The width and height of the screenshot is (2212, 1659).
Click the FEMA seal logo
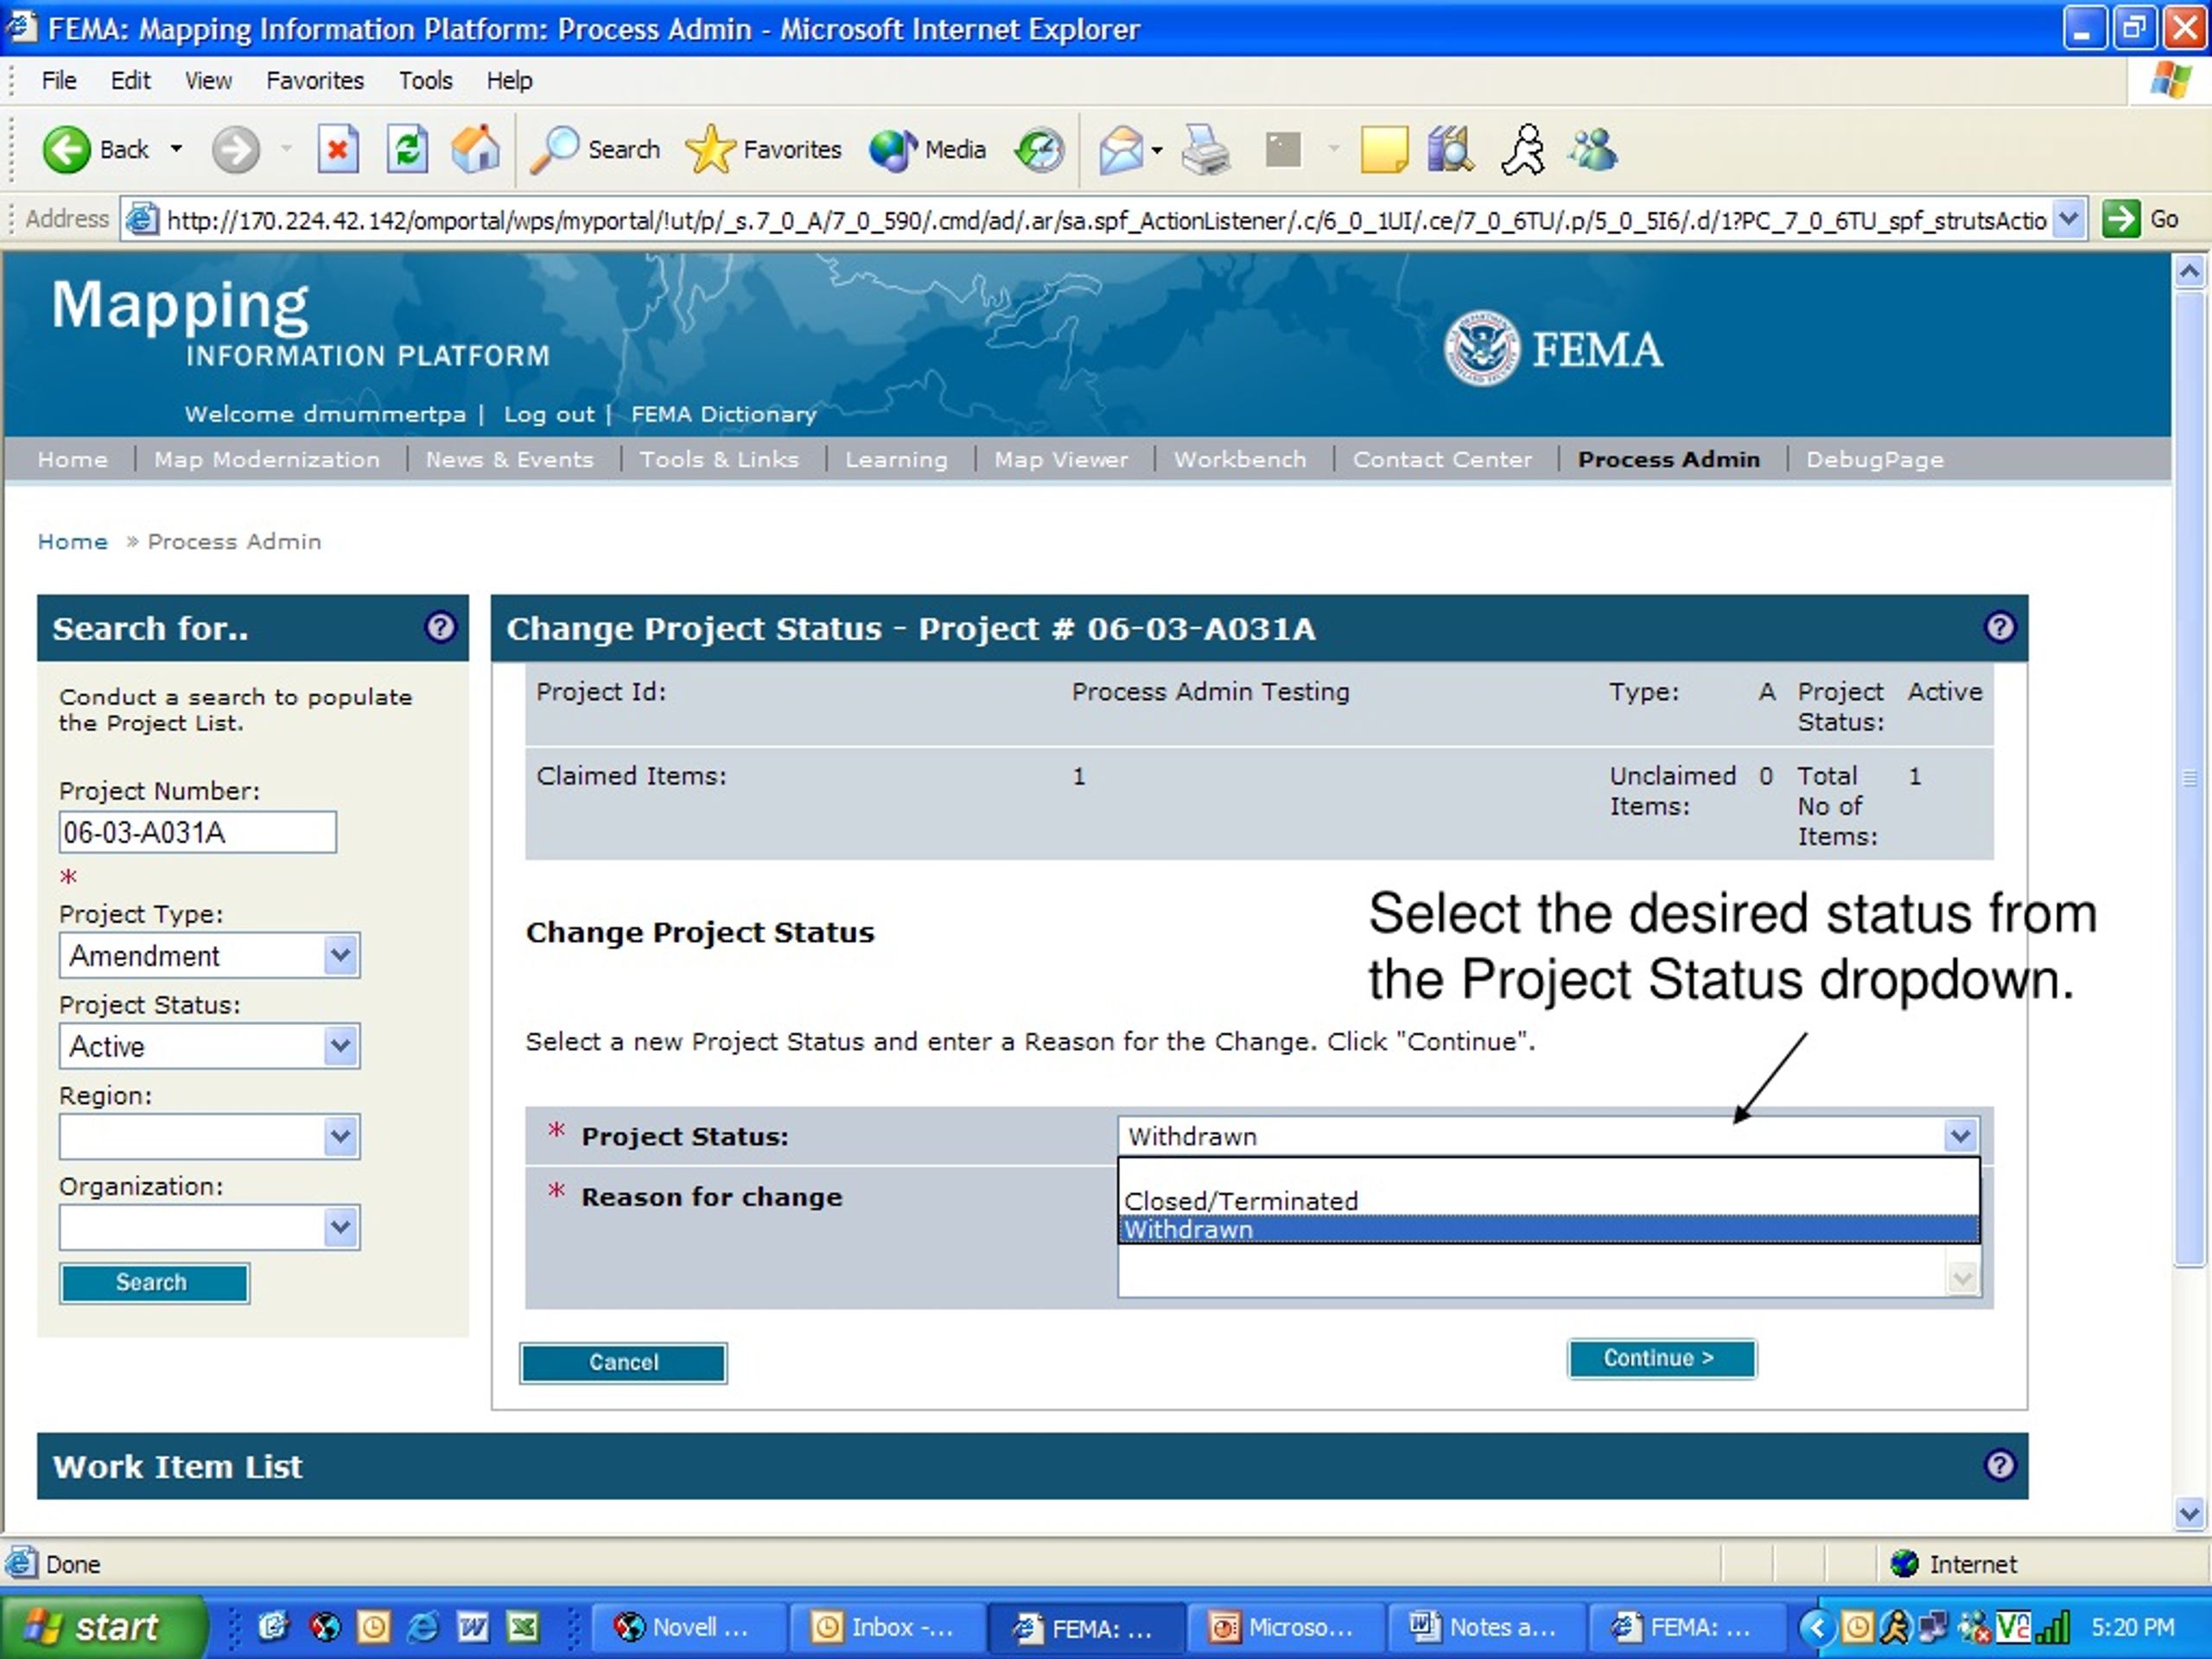(1481, 348)
